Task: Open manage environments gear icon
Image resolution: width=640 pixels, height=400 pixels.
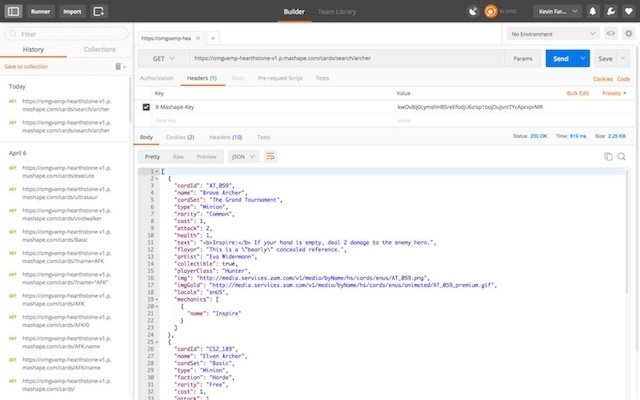Action: coord(629,34)
